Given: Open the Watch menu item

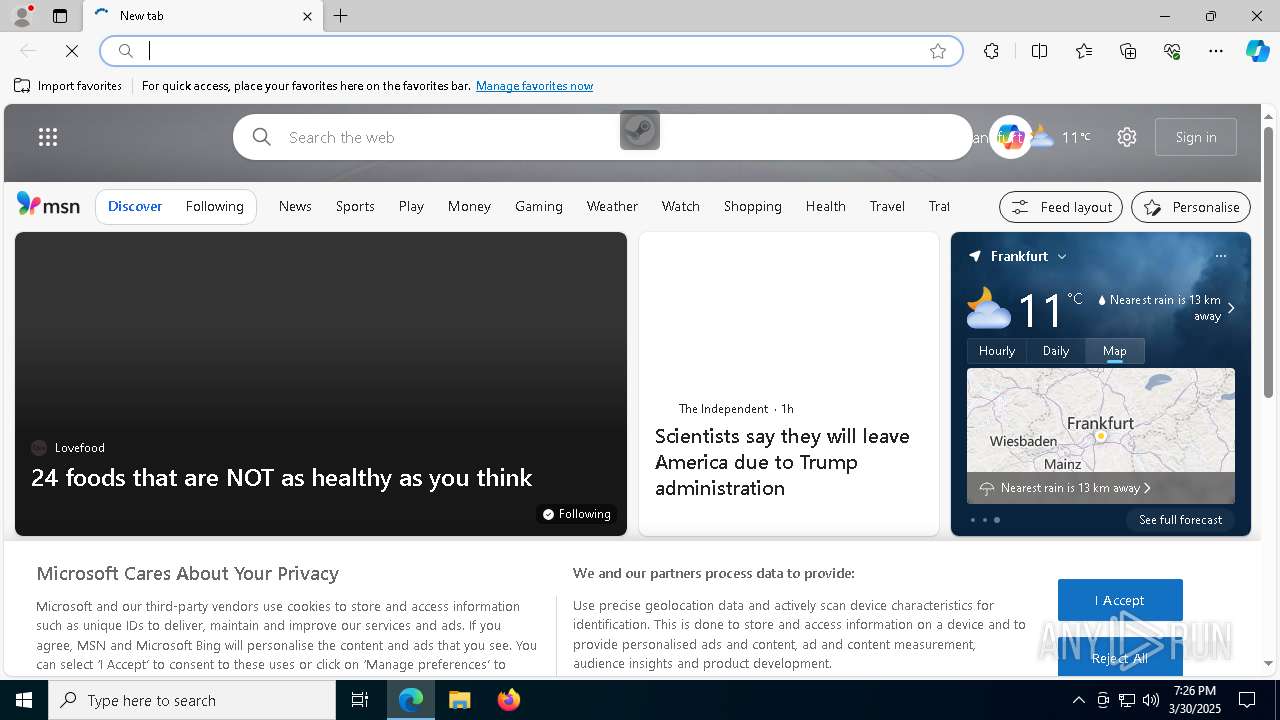Looking at the screenshot, I should click(x=680, y=206).
